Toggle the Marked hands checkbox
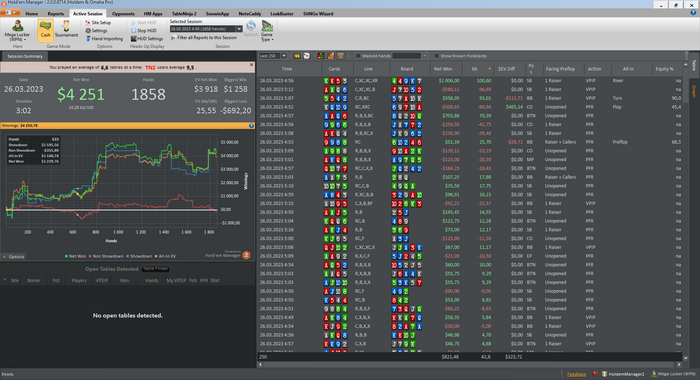Viewport: 700px width, 380px height. [358, 56]
